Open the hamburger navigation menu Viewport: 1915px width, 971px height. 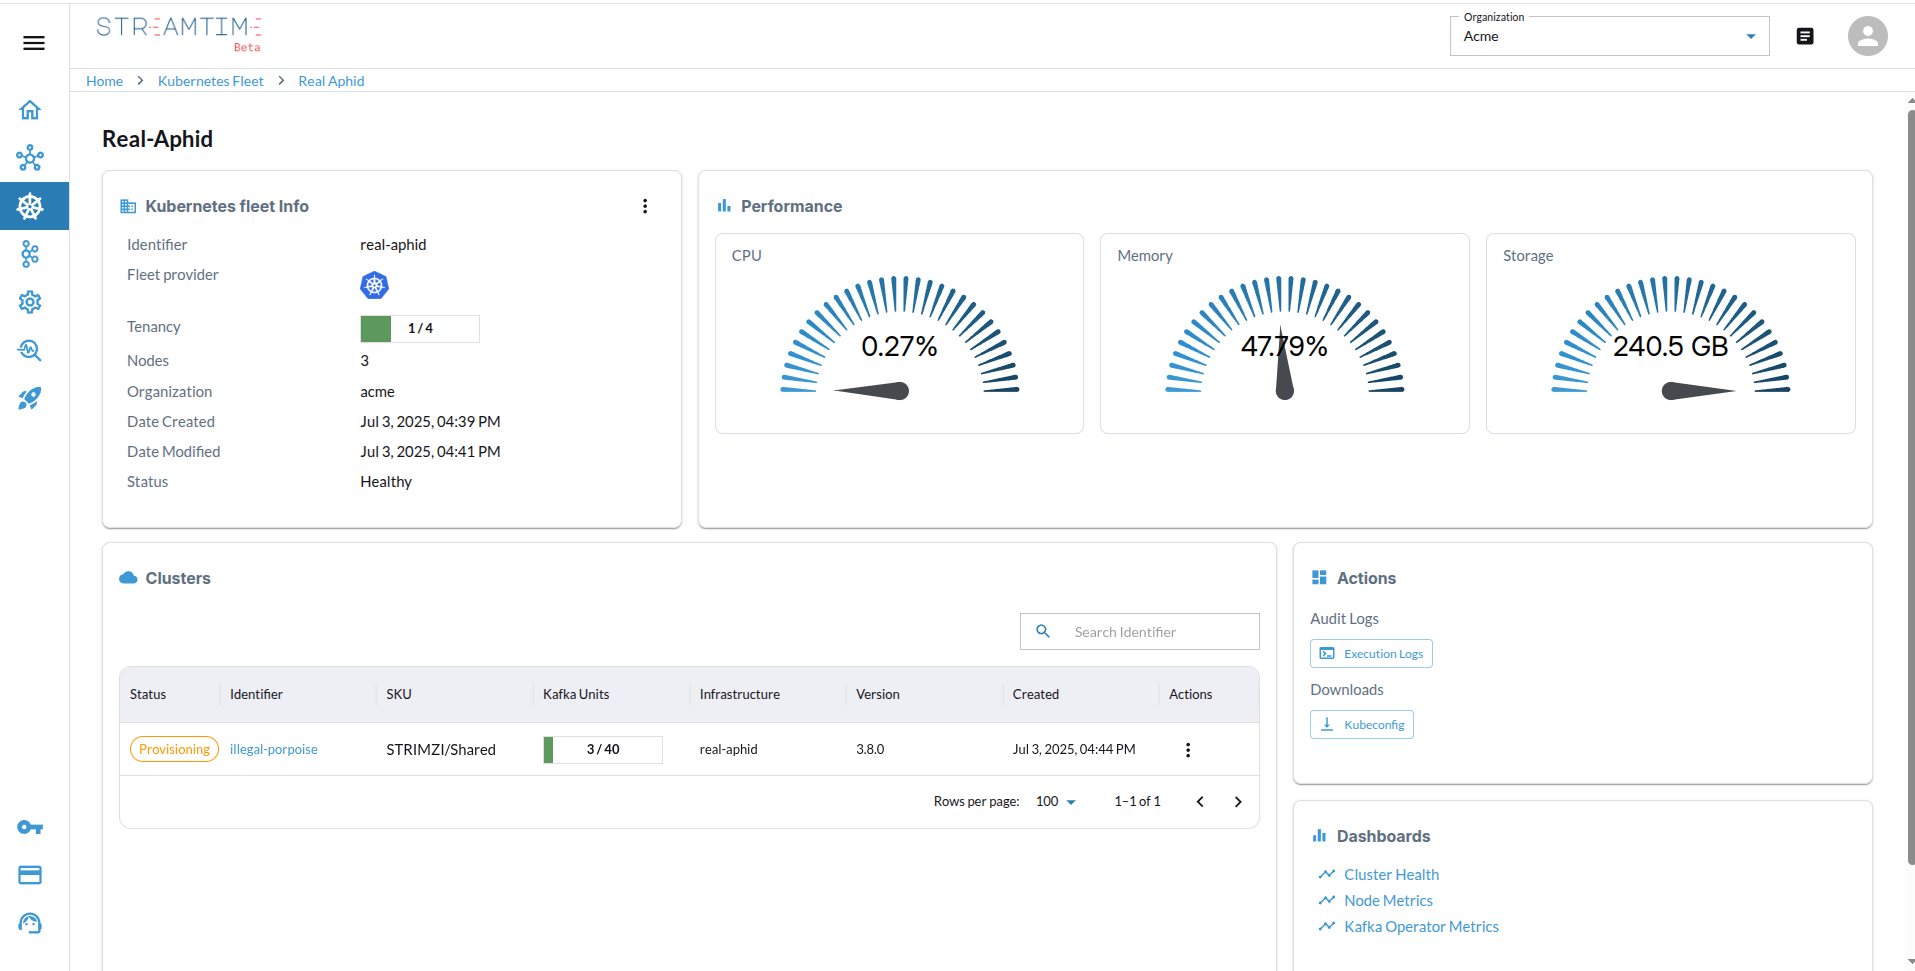point(34,43)
